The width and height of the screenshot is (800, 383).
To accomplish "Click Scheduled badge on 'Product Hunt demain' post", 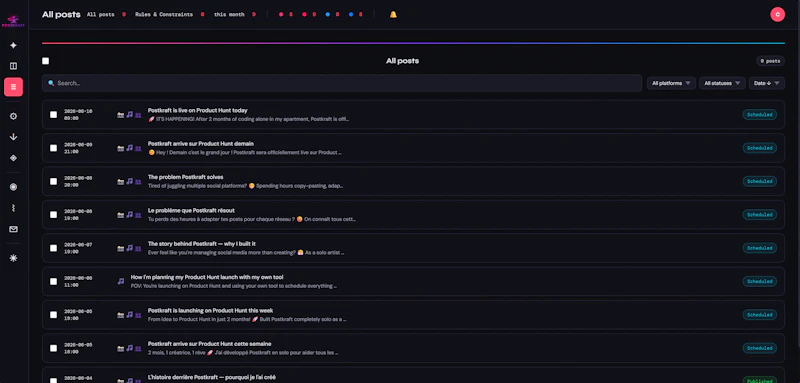I will coord(759,148).
